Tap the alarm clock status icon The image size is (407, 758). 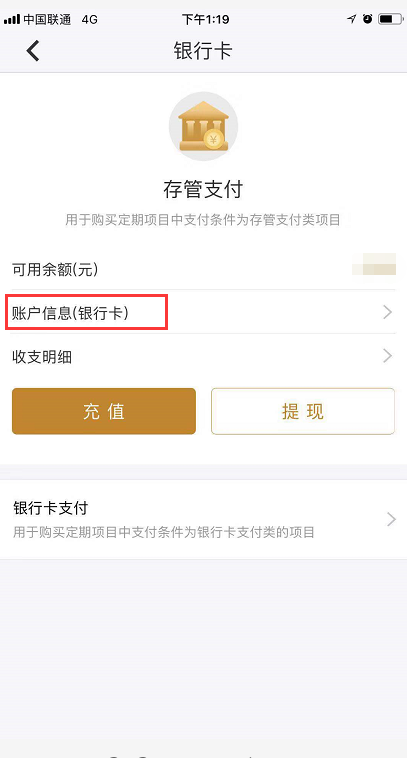pyautogui.click(x=368, y=19)
